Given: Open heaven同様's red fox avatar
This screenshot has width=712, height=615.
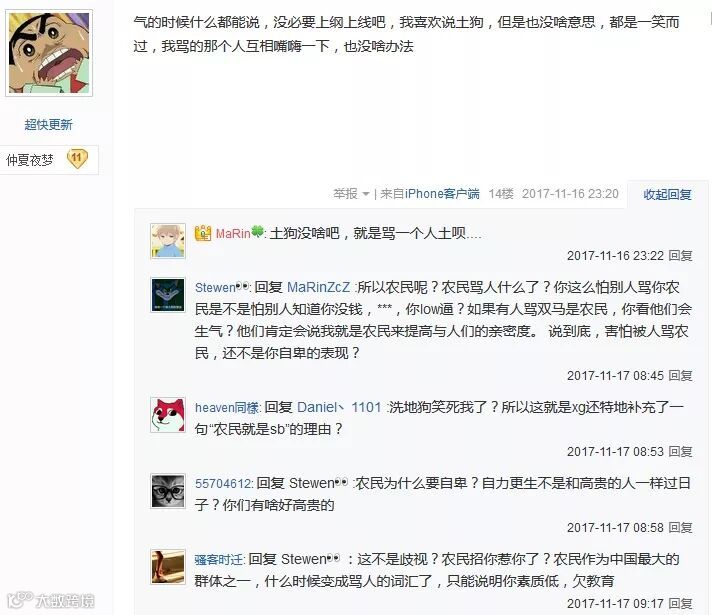Looking at the screenshot, I should pos(168,415).
